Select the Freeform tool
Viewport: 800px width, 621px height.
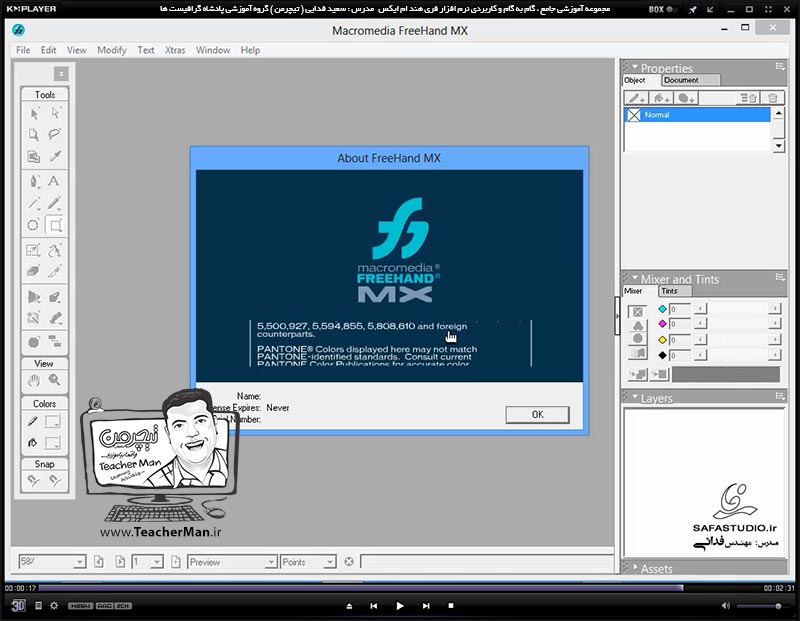pos(55,250)
